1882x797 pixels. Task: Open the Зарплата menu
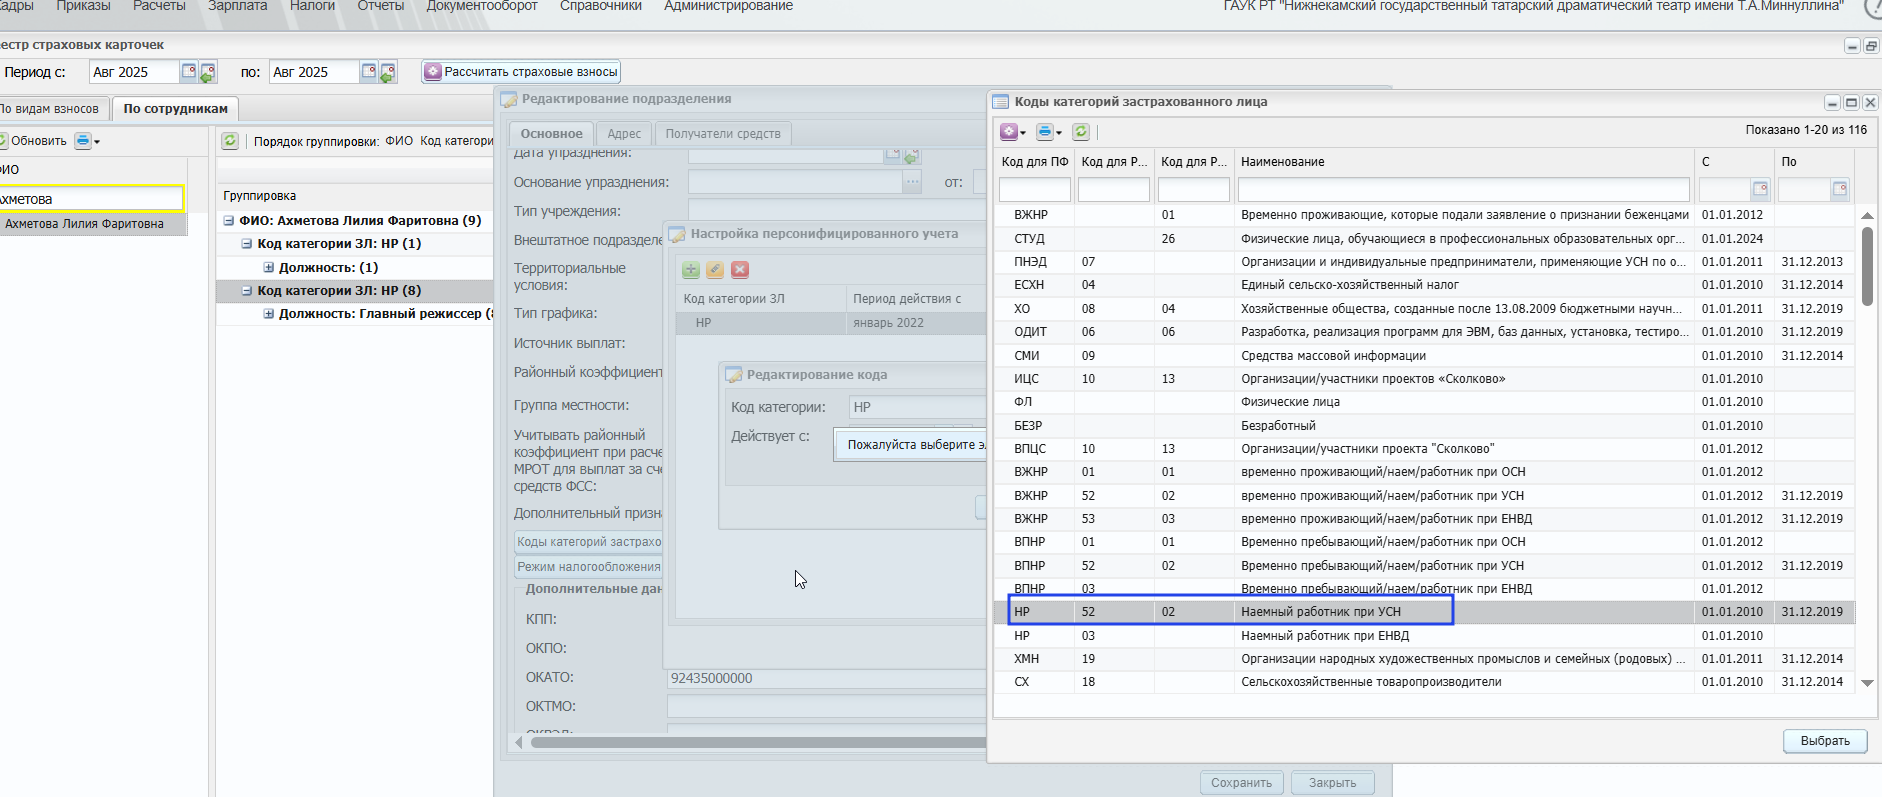click(x=238, y=6)
